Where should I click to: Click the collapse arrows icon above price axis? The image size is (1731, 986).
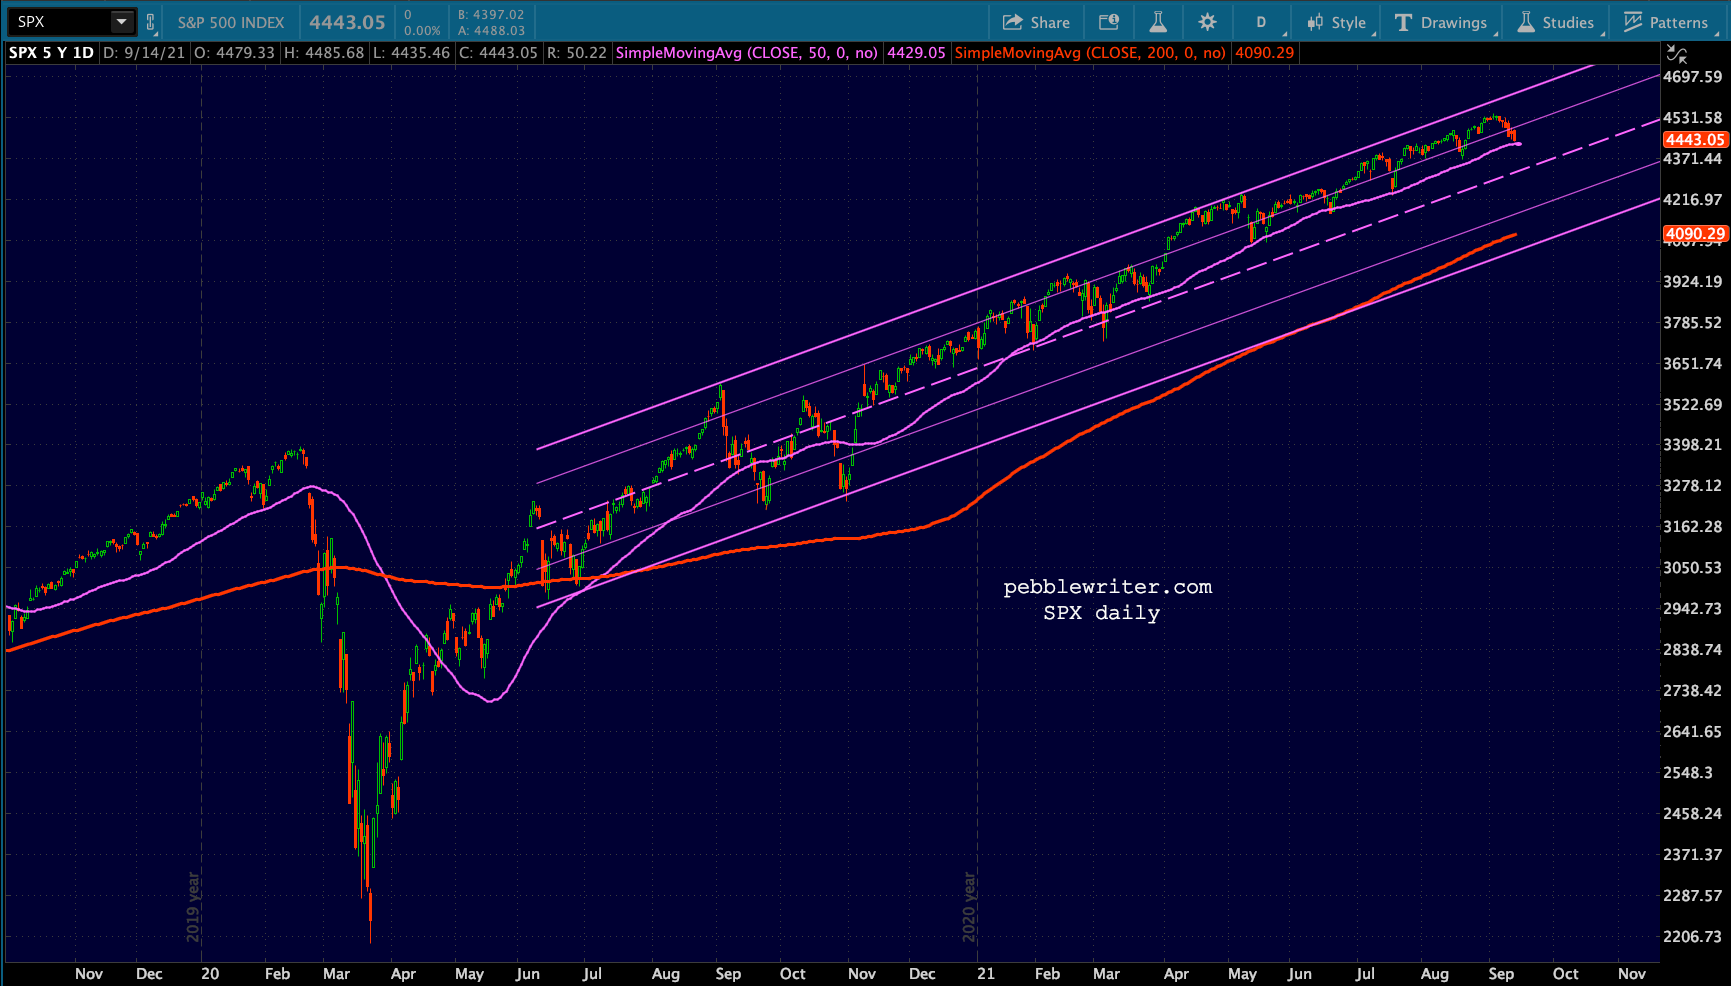pos(1677,54)
